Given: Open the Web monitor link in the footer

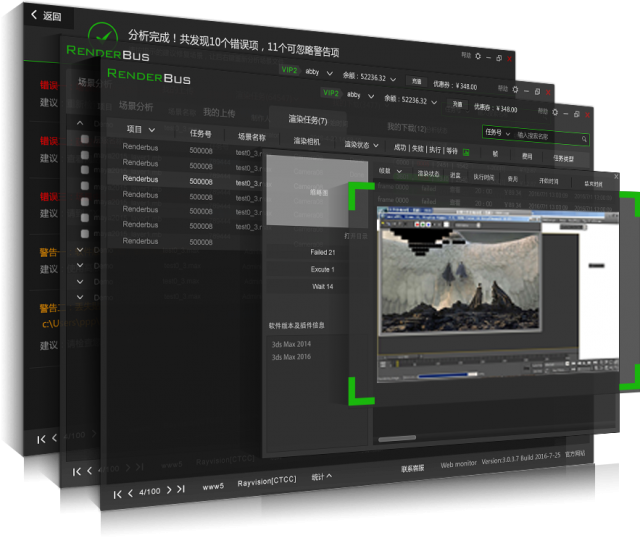Looking at the screenshot, I should (458, 464).
